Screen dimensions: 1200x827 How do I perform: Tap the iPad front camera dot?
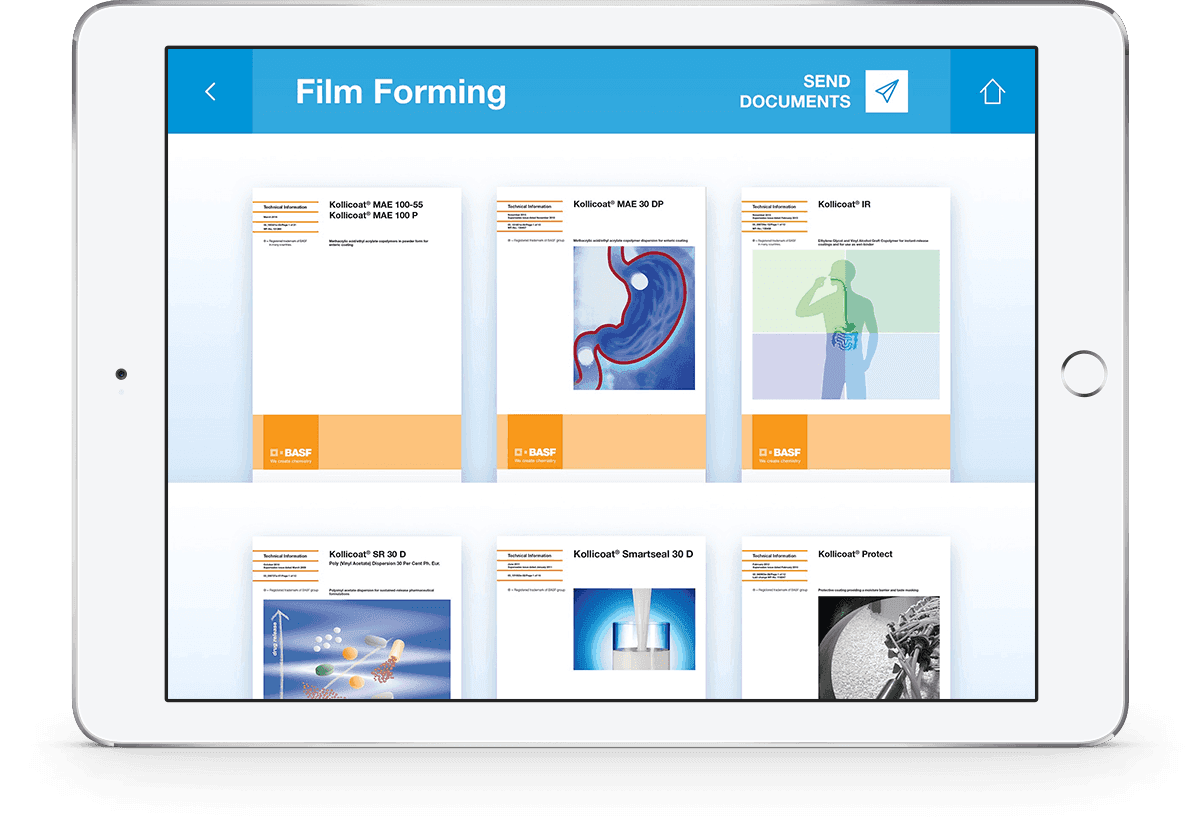(121, 374)
